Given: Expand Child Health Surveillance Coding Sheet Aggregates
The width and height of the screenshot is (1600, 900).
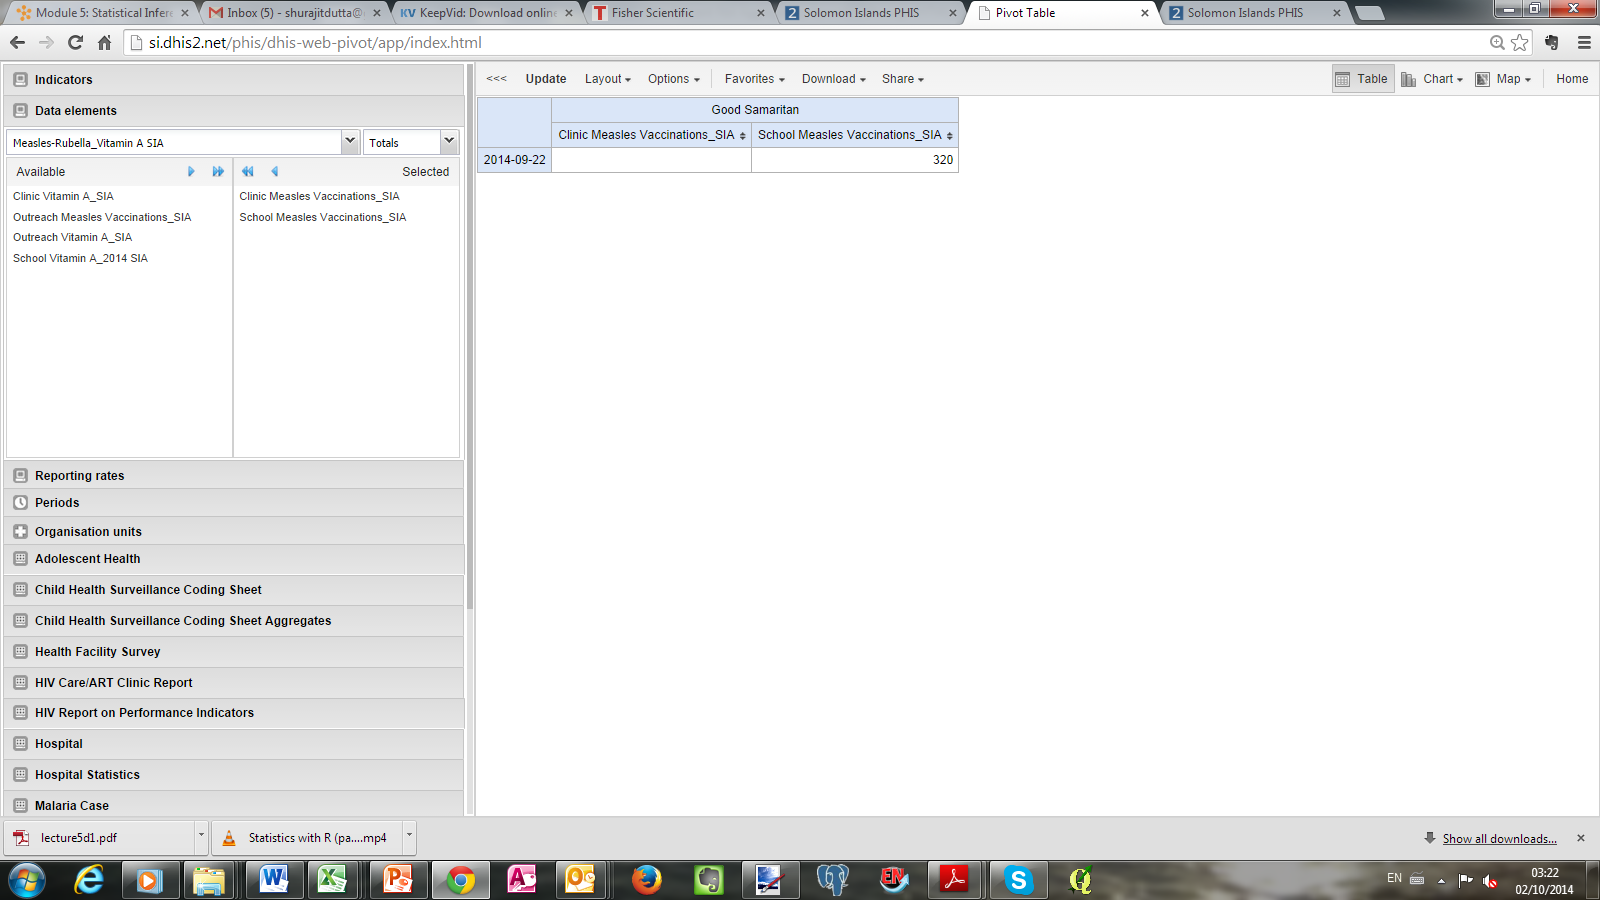Looking at the screenshot, I should pos(234,621).
